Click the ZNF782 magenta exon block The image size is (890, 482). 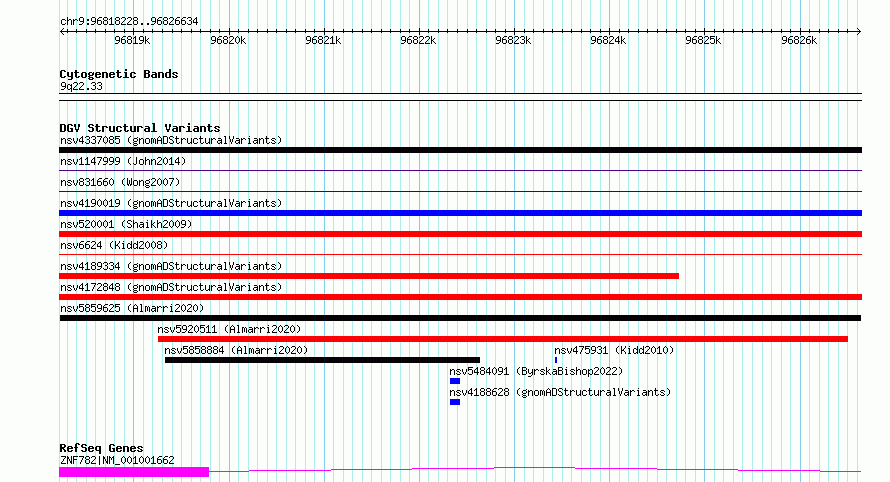click(134, 472)
